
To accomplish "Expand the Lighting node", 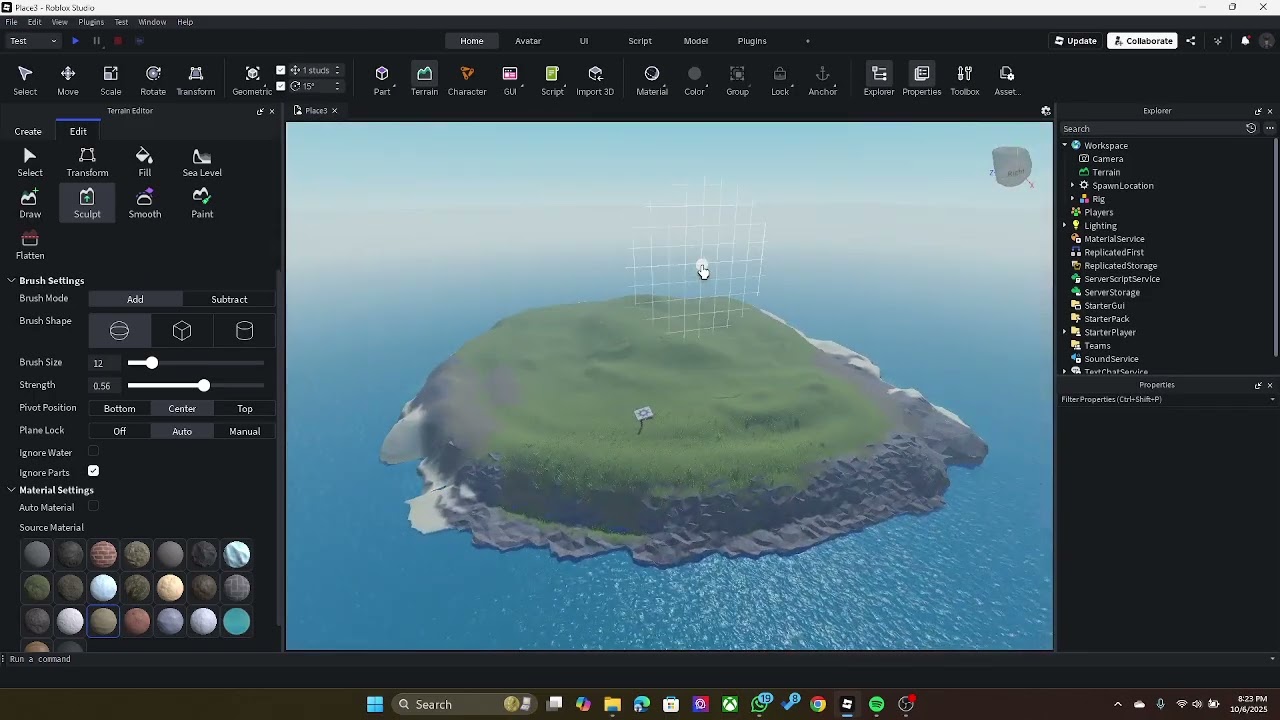I will pyautogui.click(x=1065, y=225).
